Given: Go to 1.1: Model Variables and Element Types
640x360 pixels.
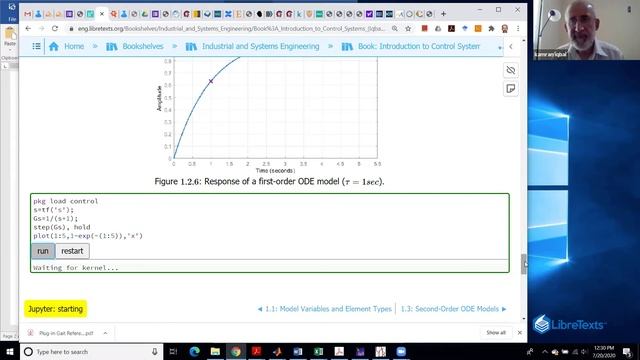Looking at the screenshot, I should point(324,309).
